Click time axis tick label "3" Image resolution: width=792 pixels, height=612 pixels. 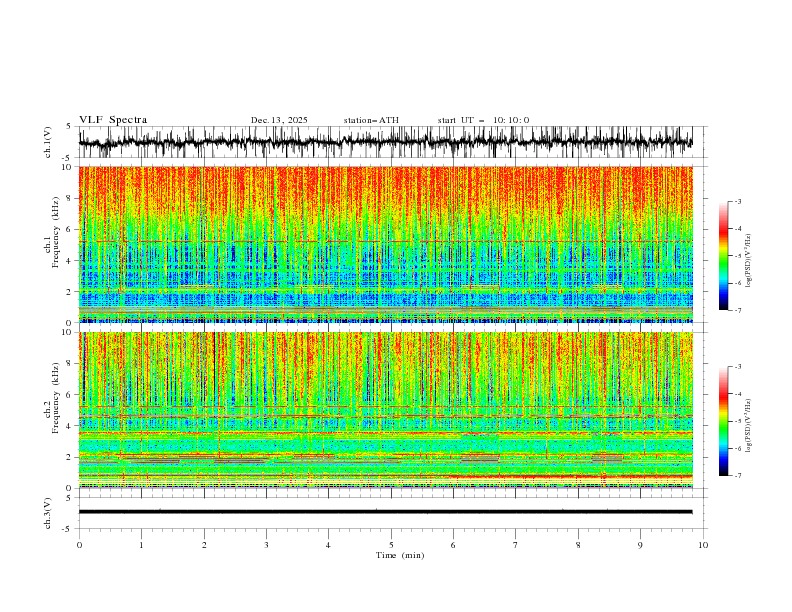click(x=266, y=545)
